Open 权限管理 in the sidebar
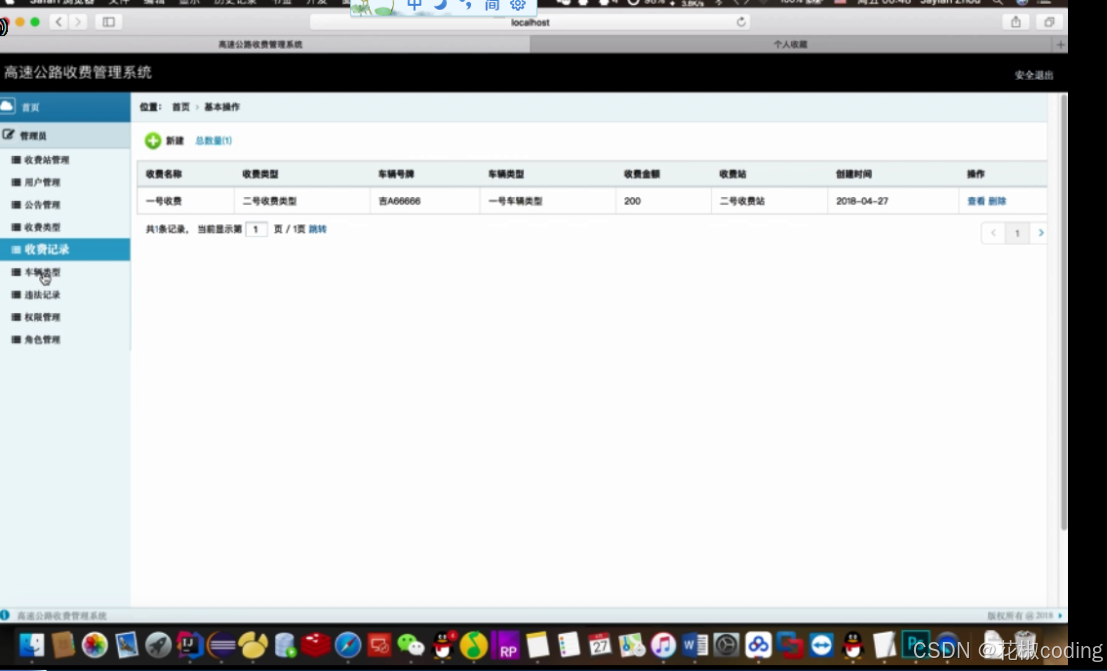The width and height of the screenshot is (1107, 671). pos(42,317)
